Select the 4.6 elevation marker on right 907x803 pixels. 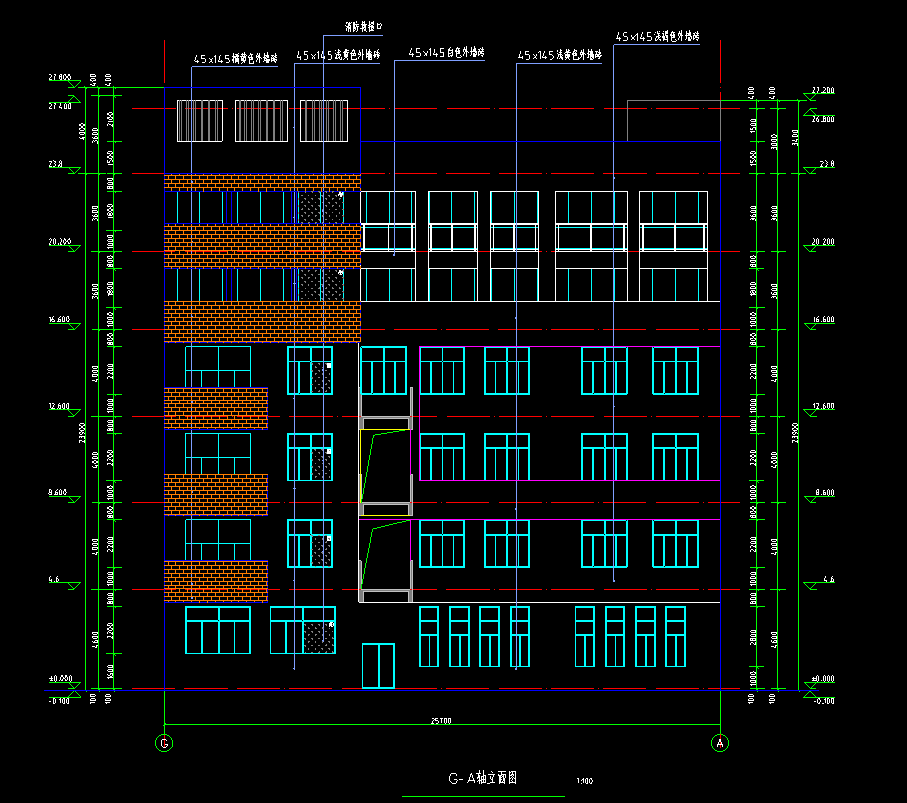click(823, 579)
